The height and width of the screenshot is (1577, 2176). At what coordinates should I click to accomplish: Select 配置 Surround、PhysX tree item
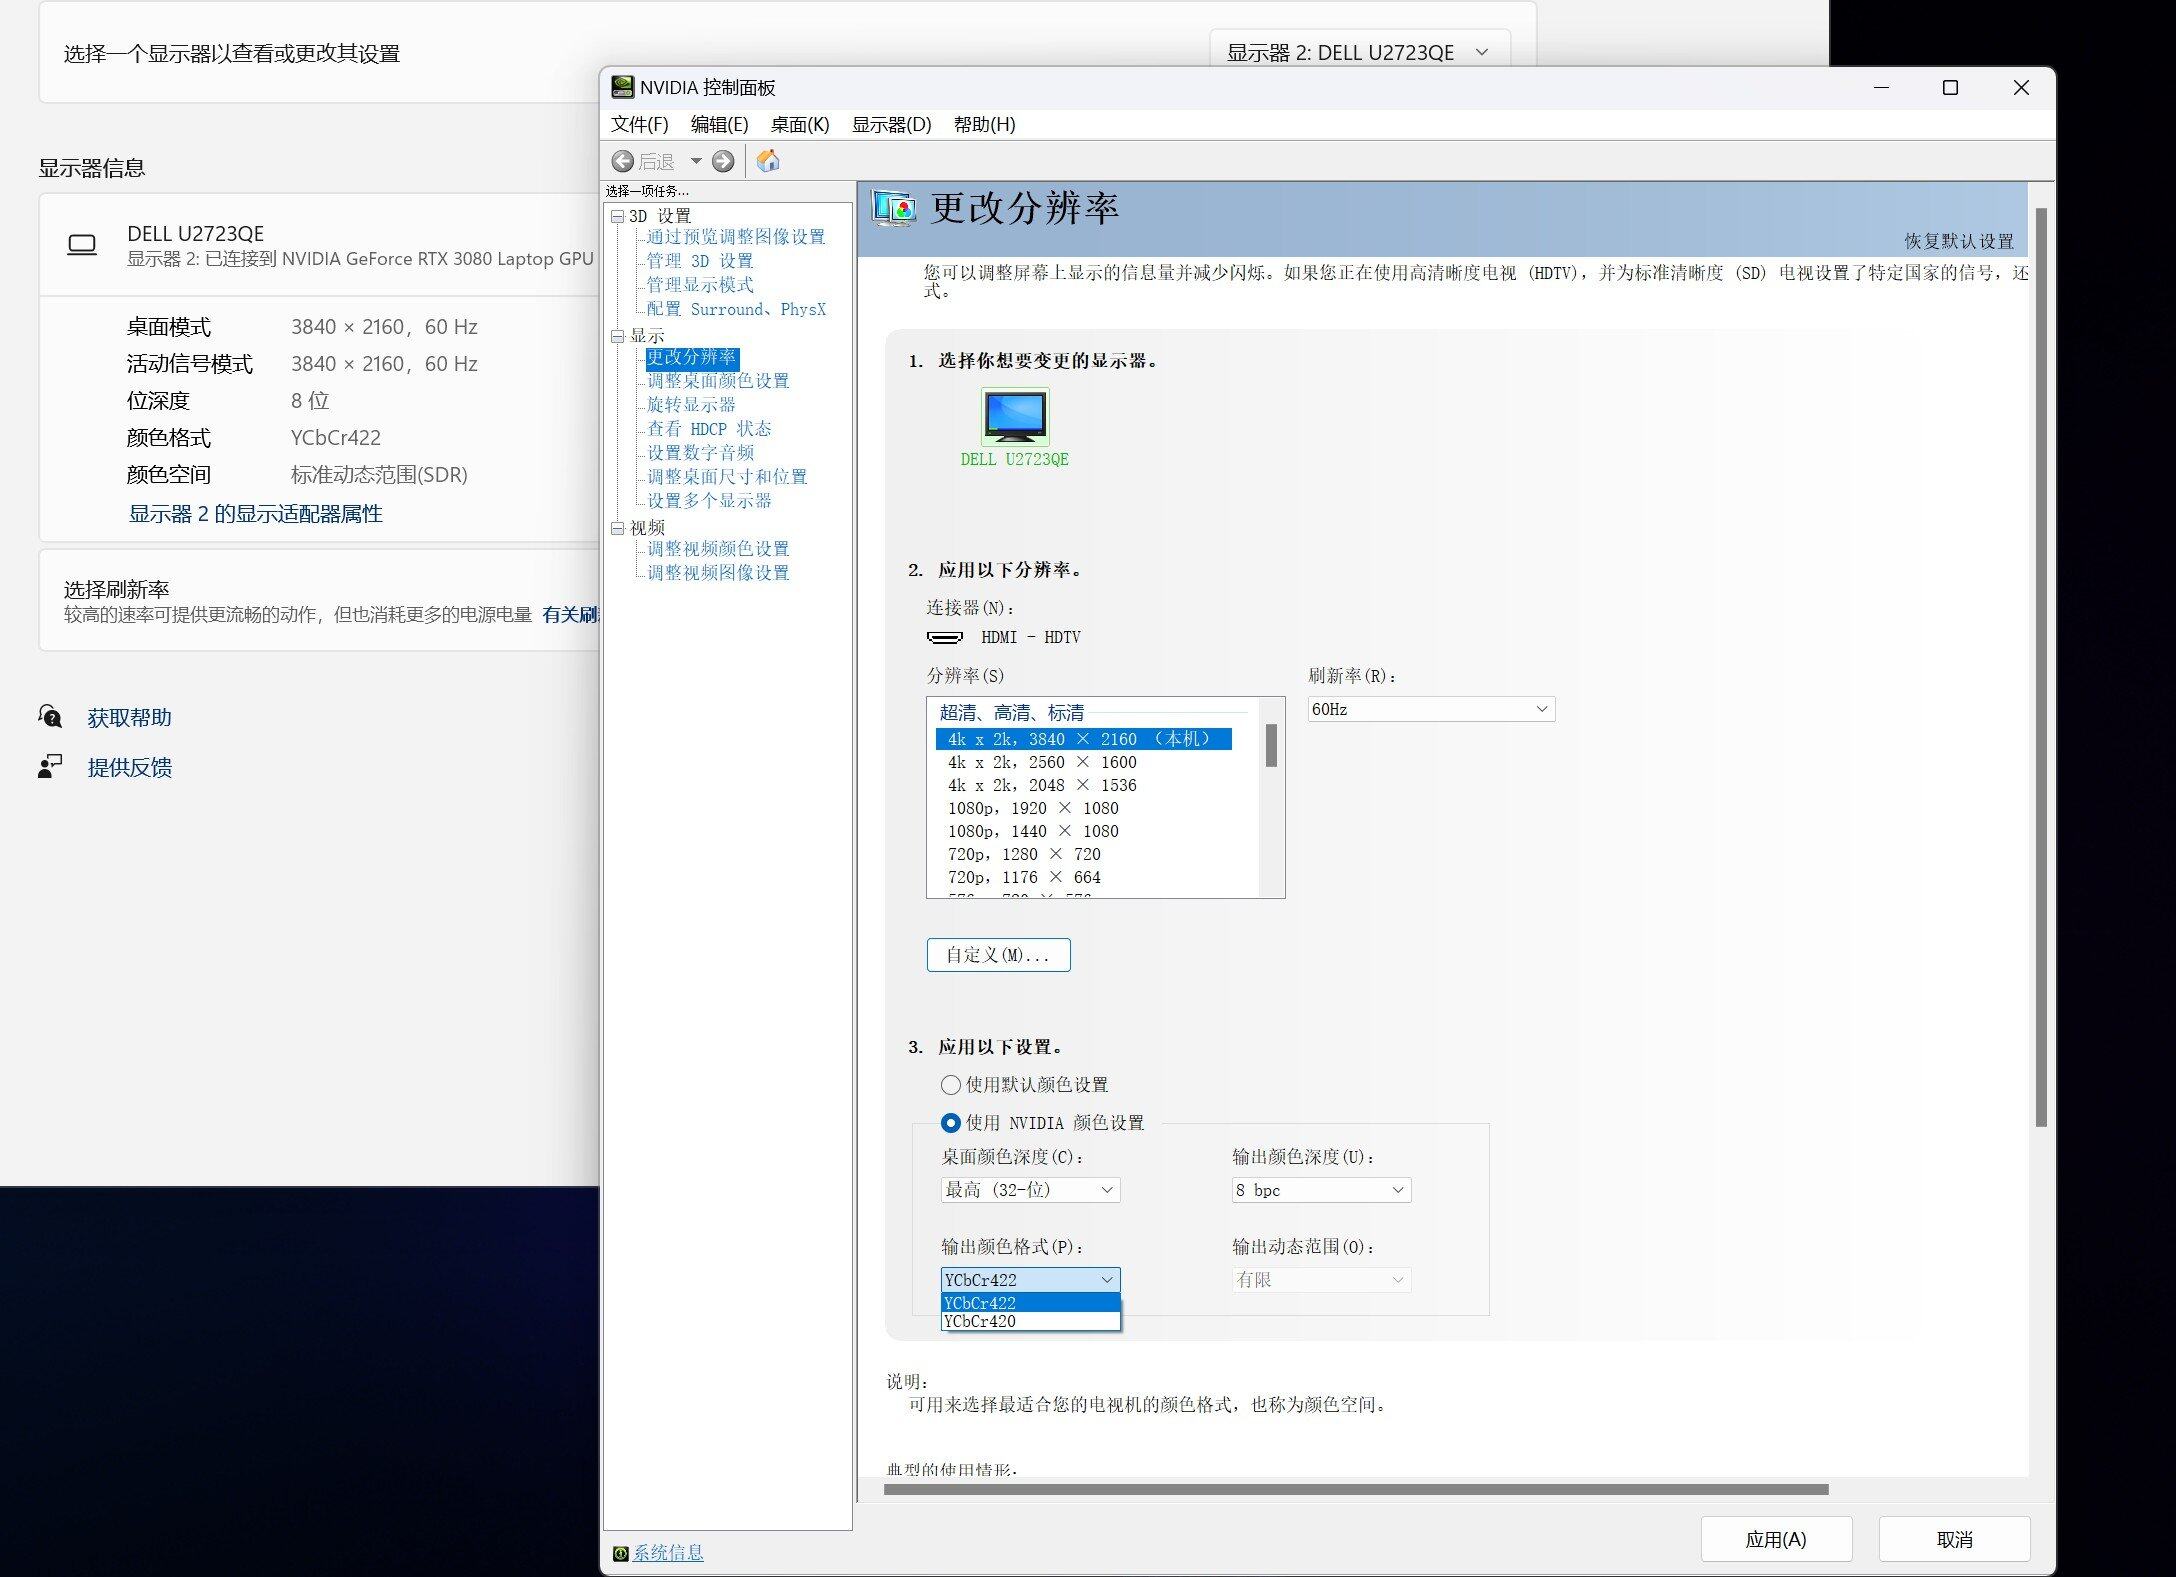click(736, 309)
